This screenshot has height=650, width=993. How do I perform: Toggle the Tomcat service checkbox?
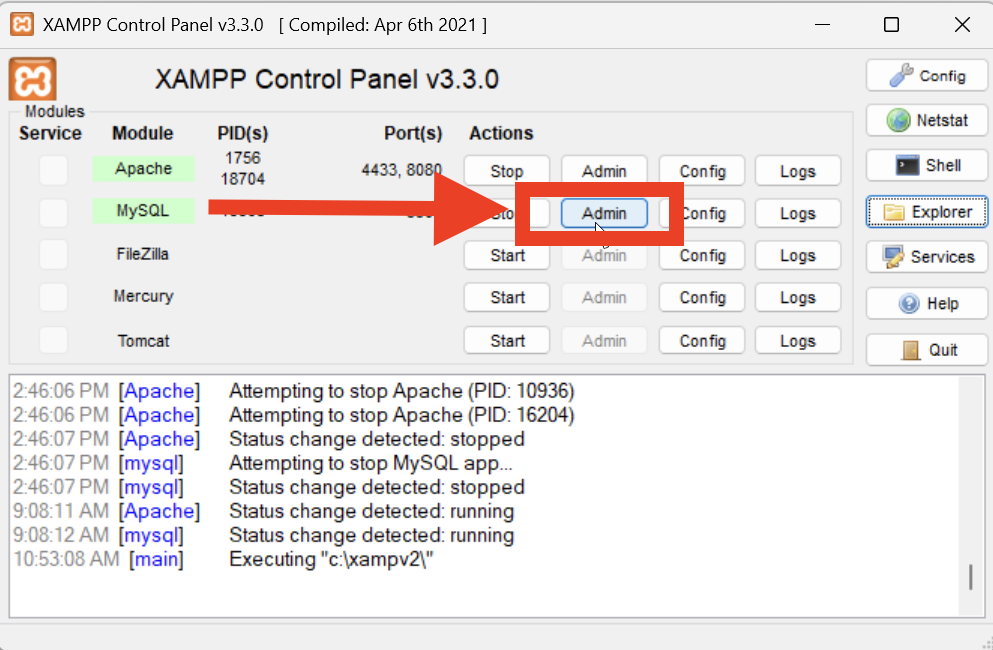pos(53,340)
